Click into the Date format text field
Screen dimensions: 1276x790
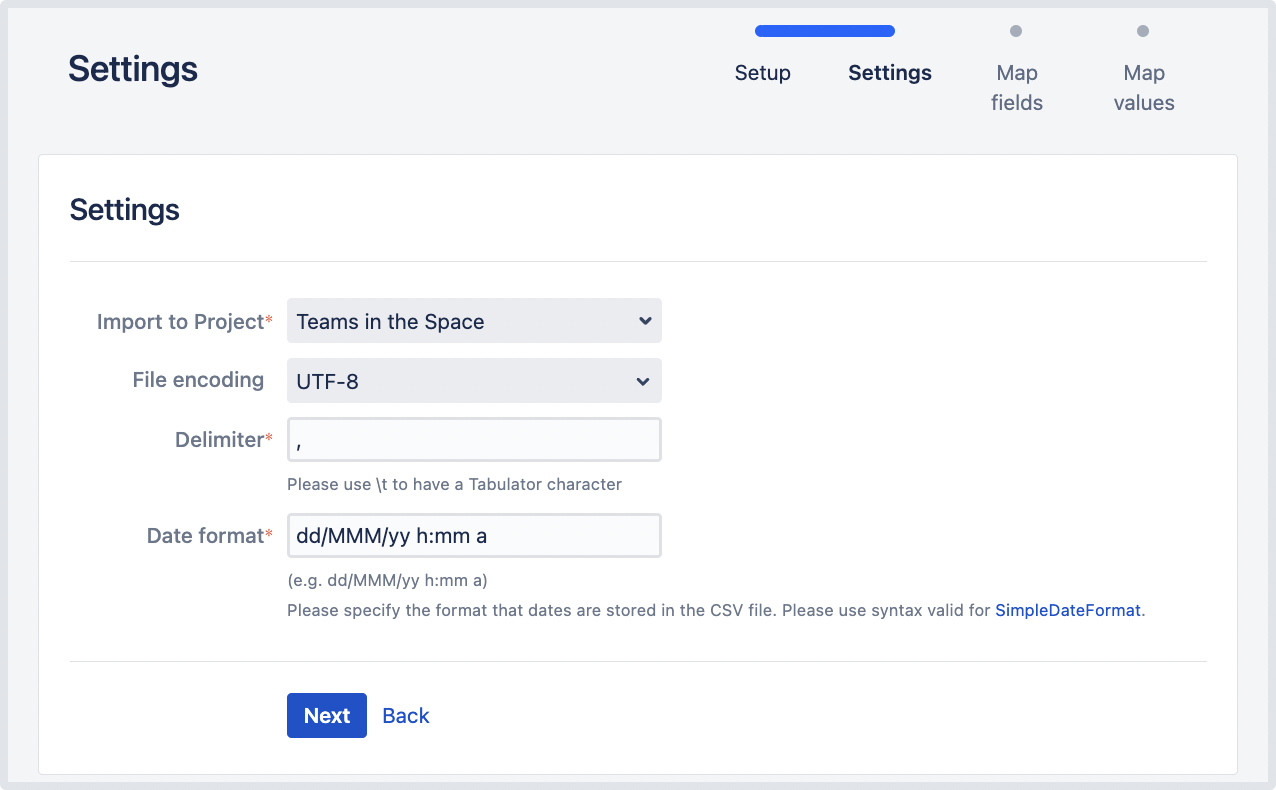pyautogui.click(x=473, y=536)
